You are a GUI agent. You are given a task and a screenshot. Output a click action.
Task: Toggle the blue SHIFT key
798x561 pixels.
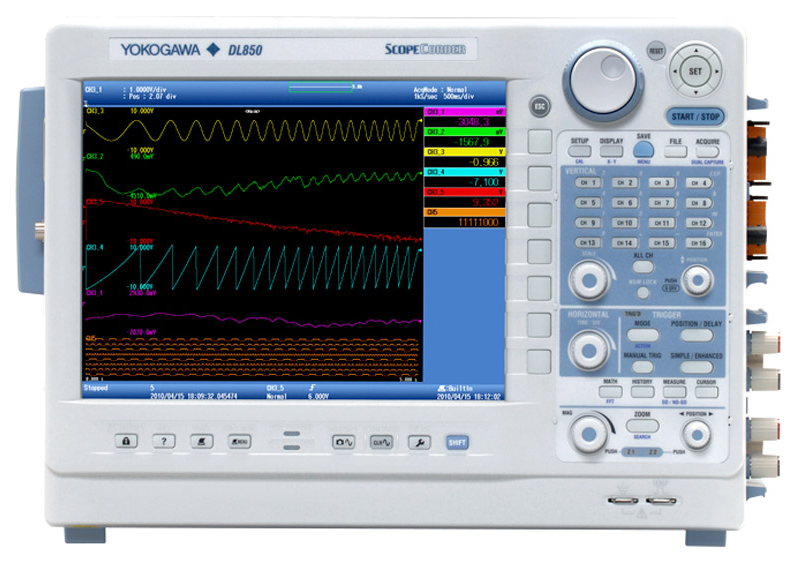pyautogui.click(x=457, y=441)
